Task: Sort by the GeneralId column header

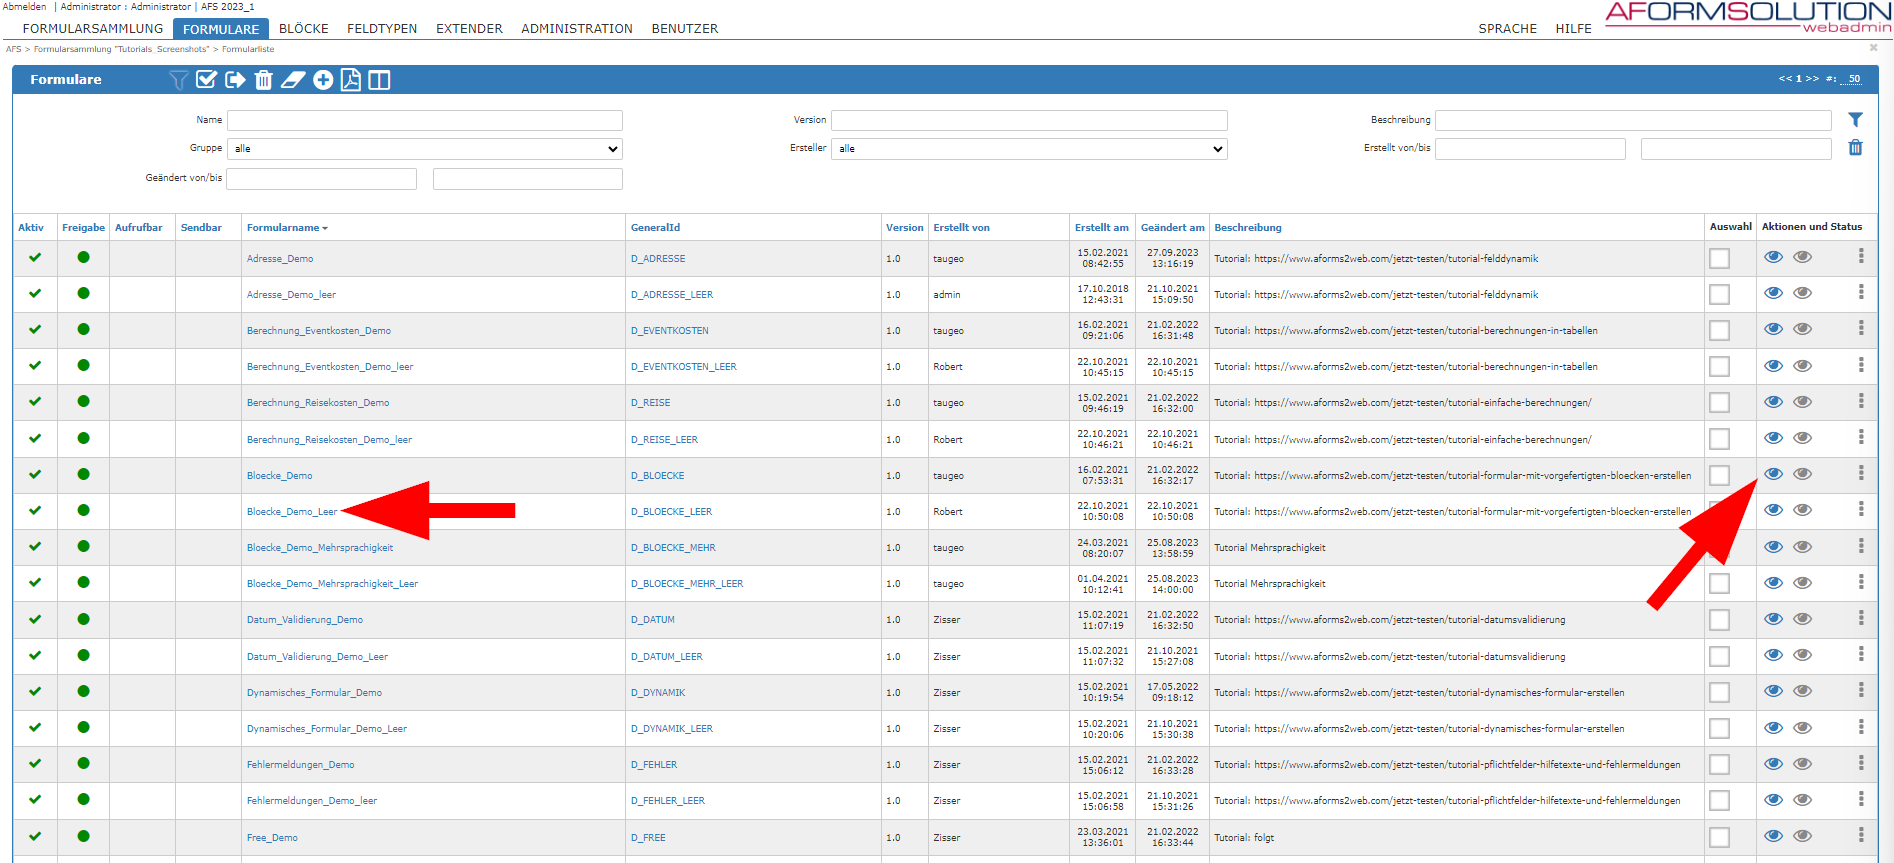Action: pyautogui.click(x=655, y=228)
